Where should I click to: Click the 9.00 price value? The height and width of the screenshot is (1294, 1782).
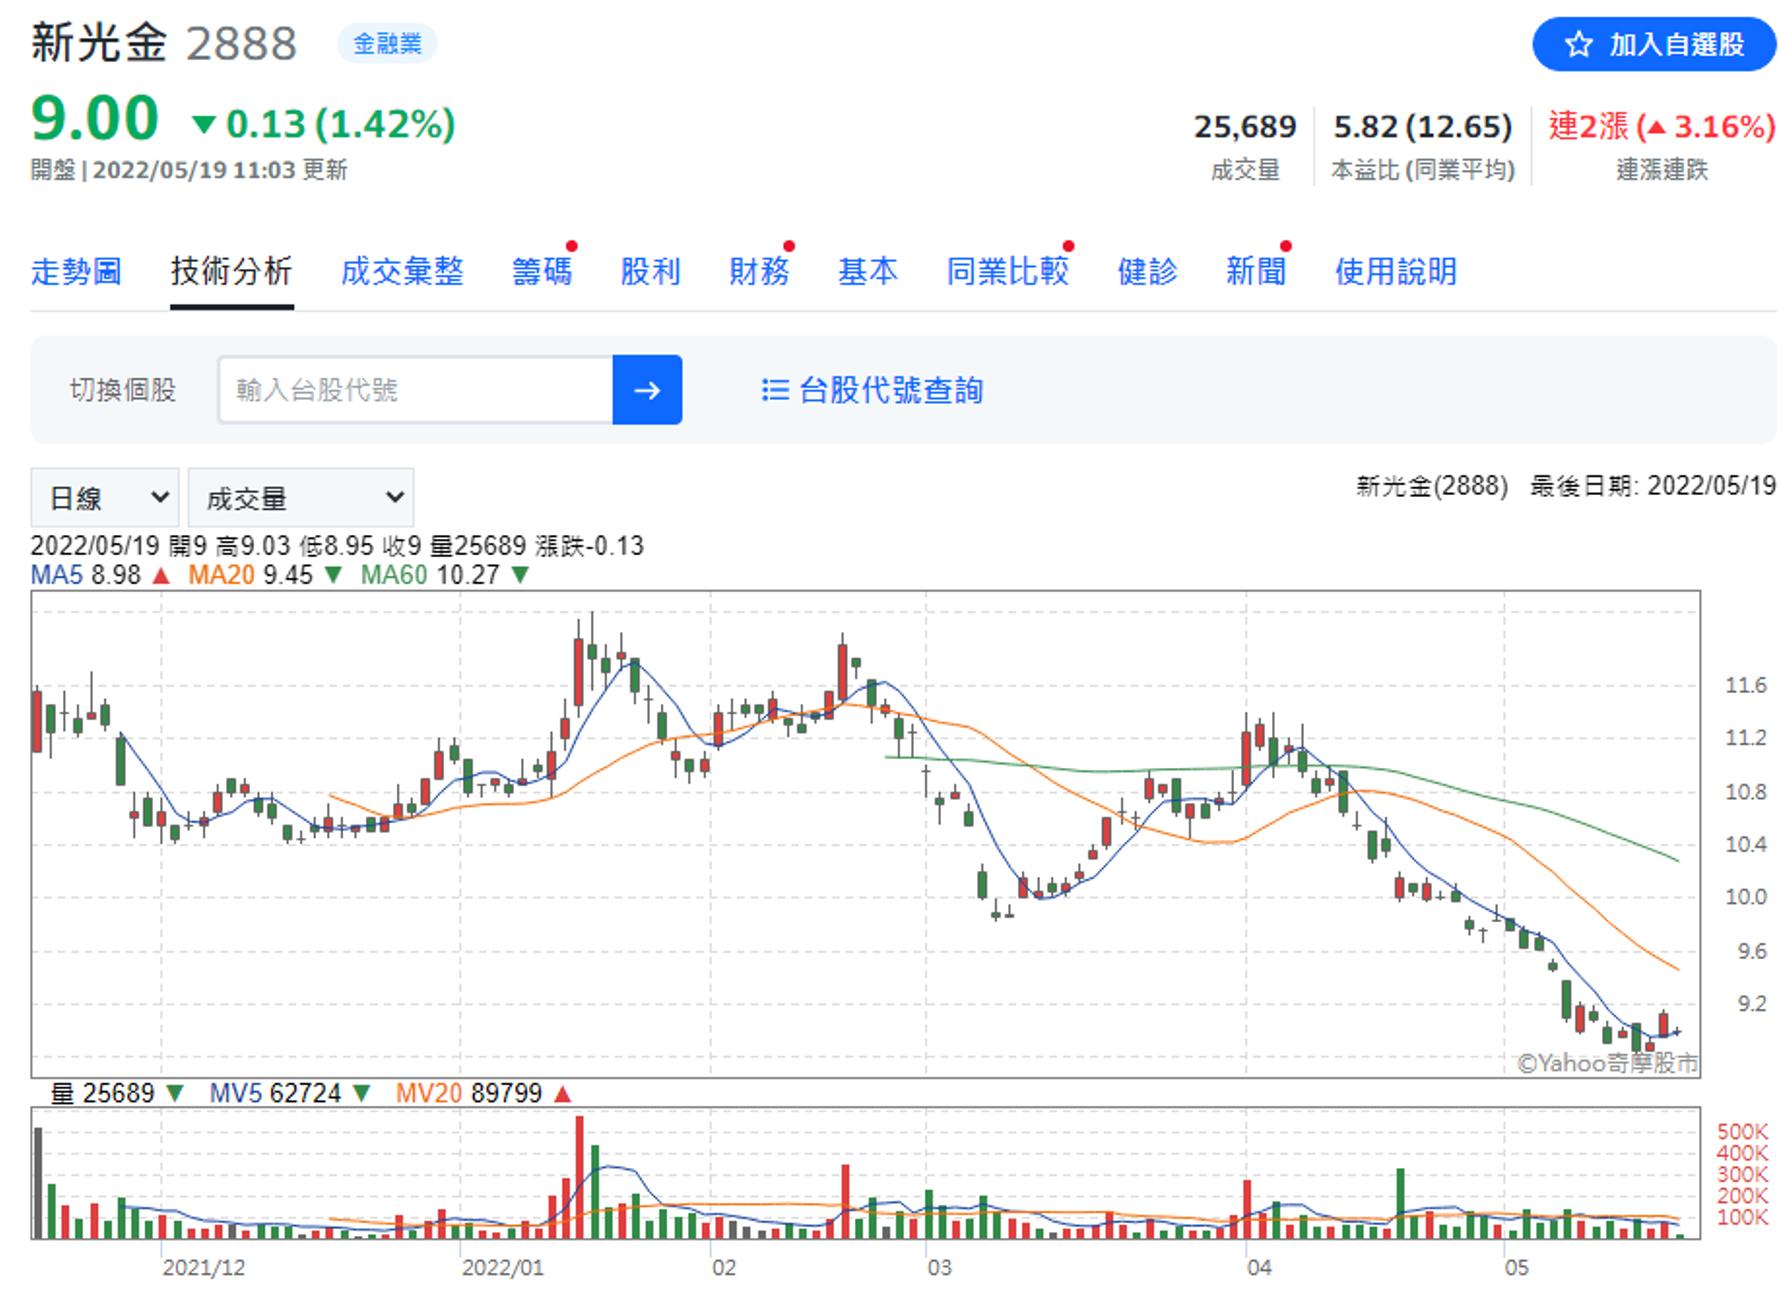pos(95,118)
